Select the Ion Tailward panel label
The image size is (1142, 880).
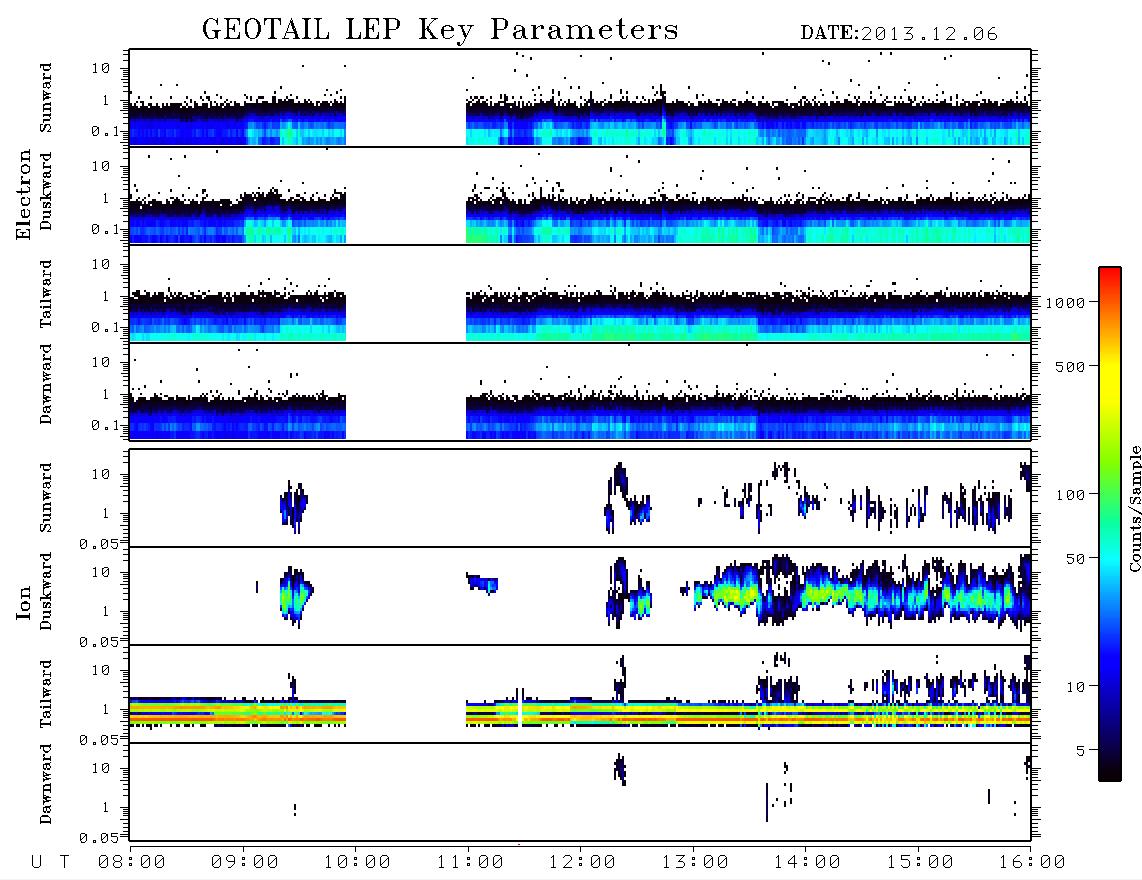[46, 694]
